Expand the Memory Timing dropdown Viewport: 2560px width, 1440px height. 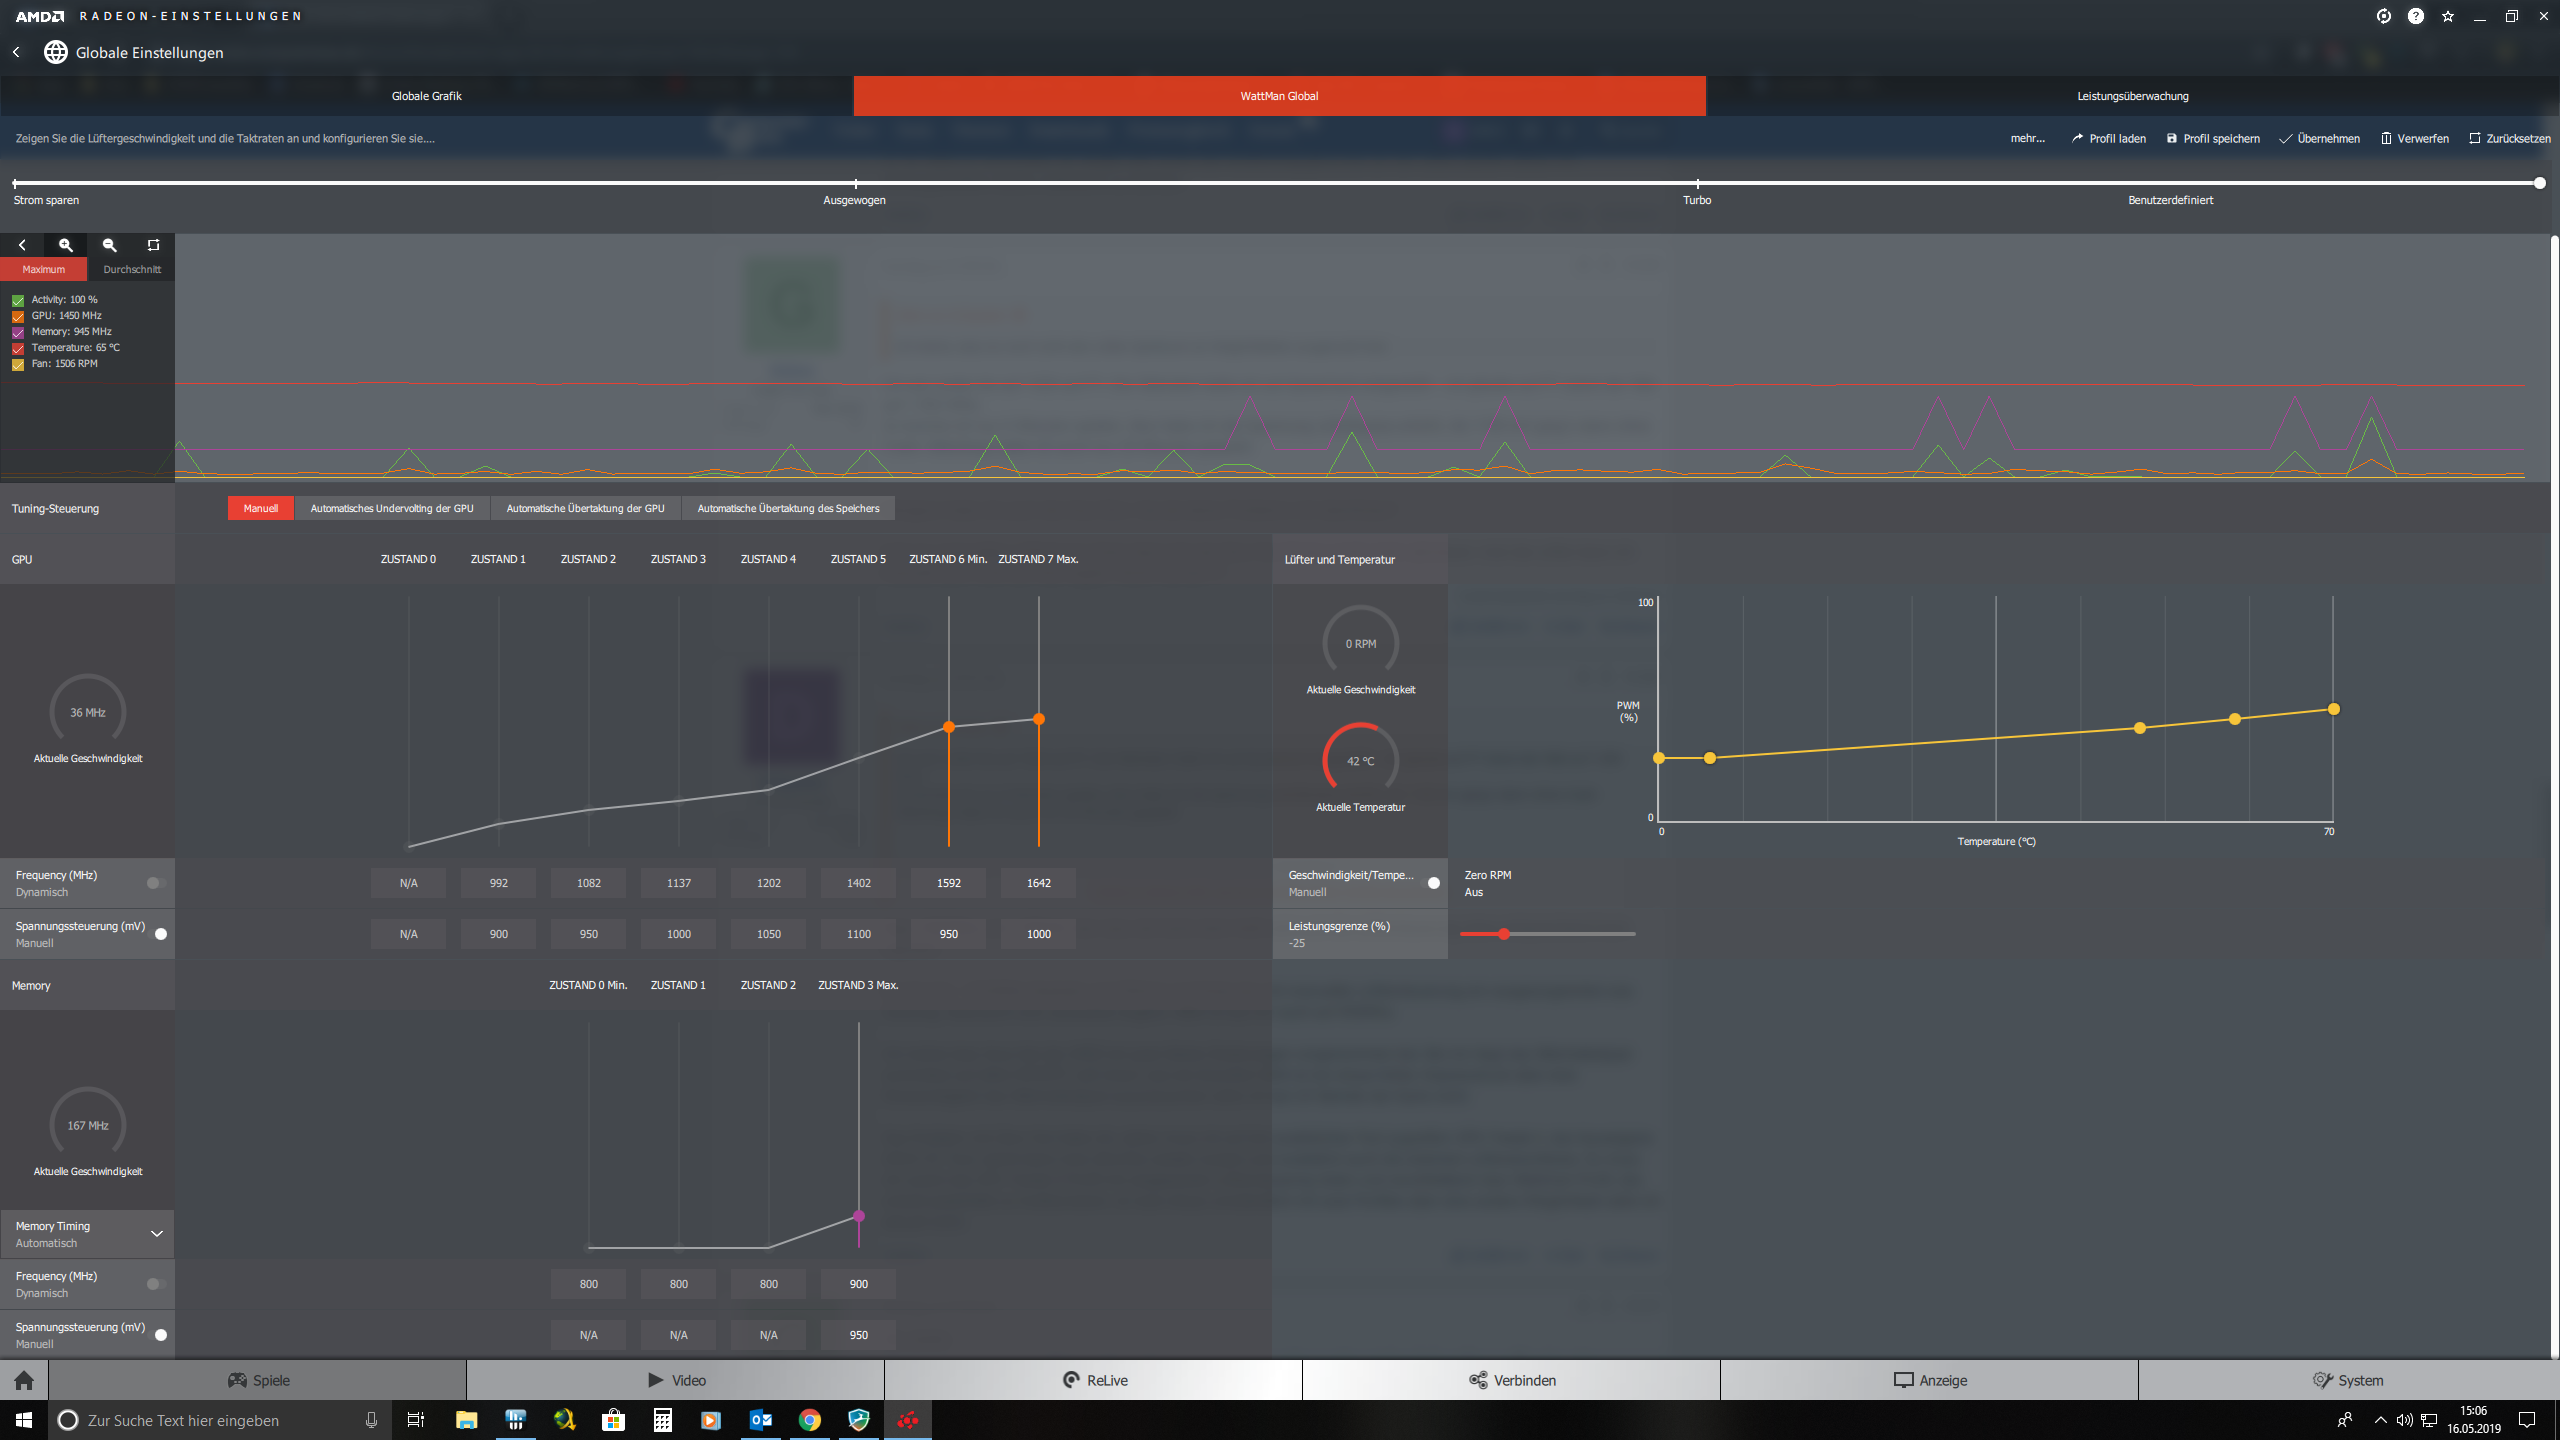[x=156, y=1234]
